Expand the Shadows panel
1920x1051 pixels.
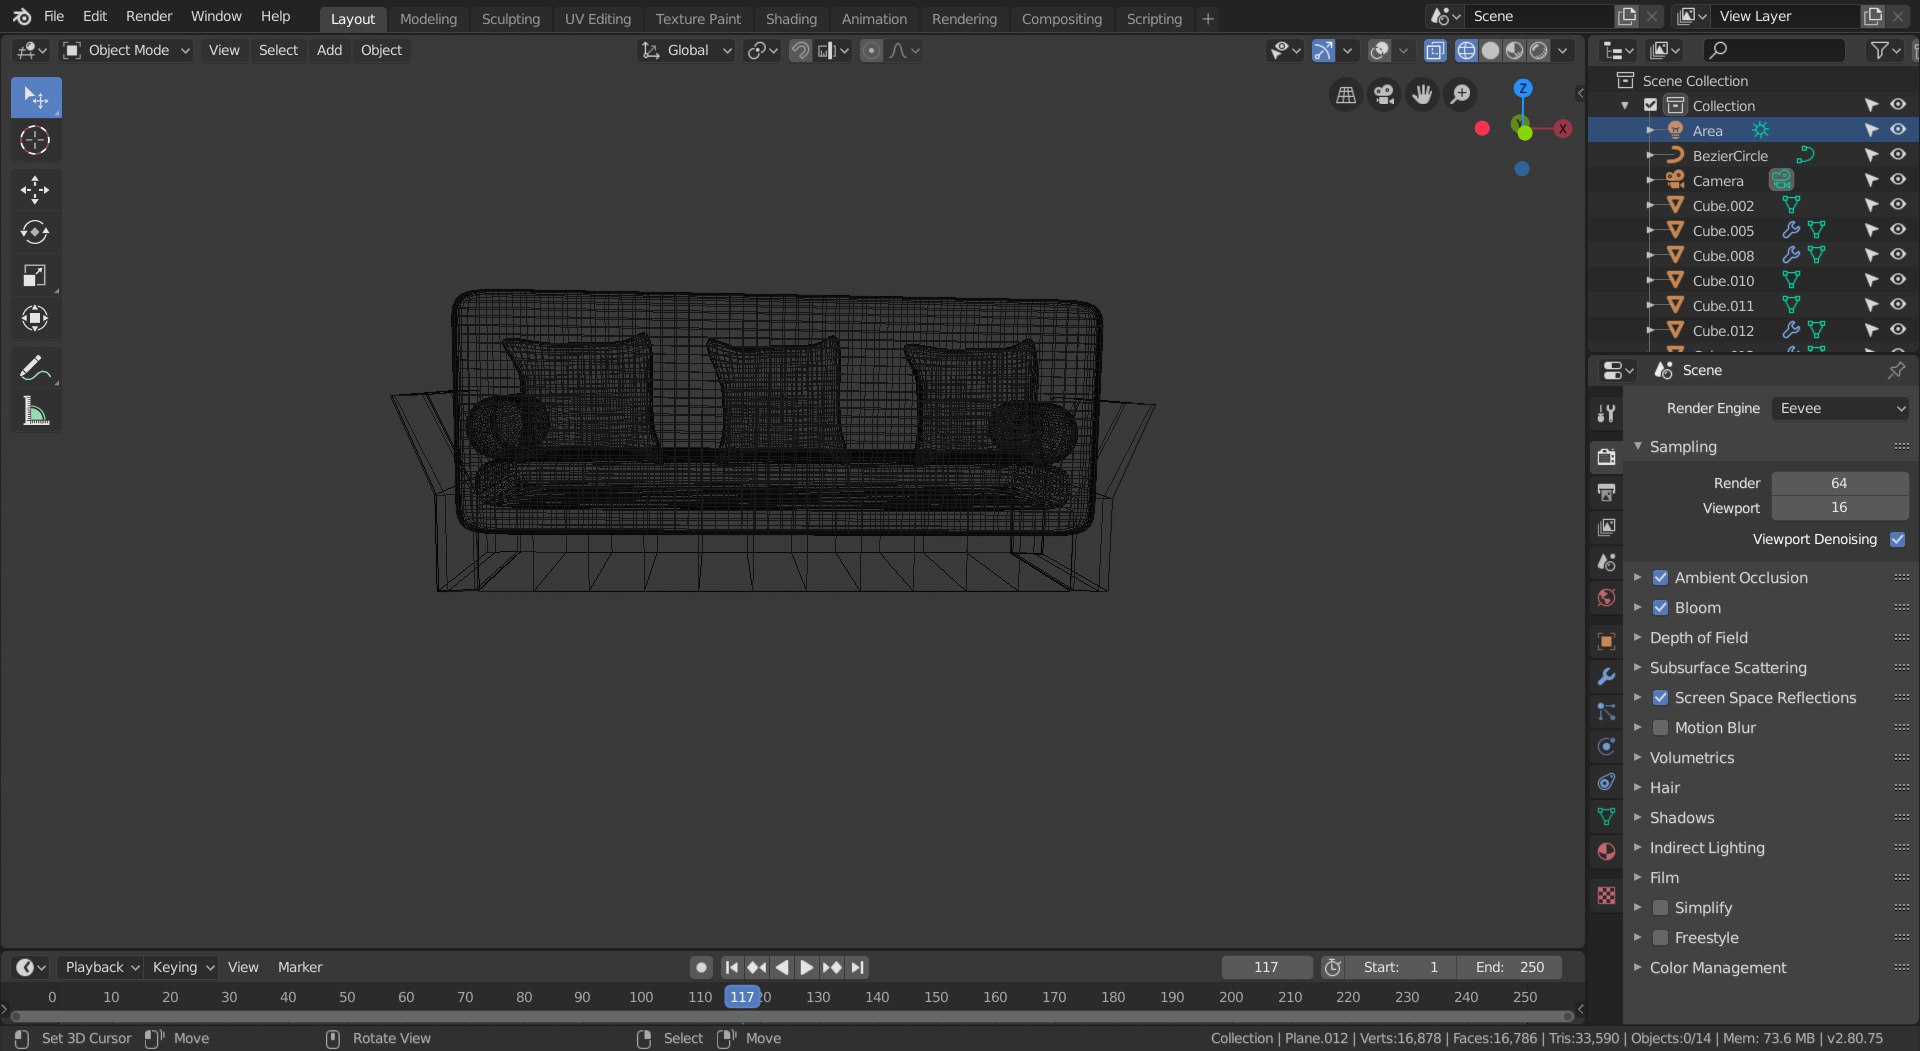pos(1681,817)
